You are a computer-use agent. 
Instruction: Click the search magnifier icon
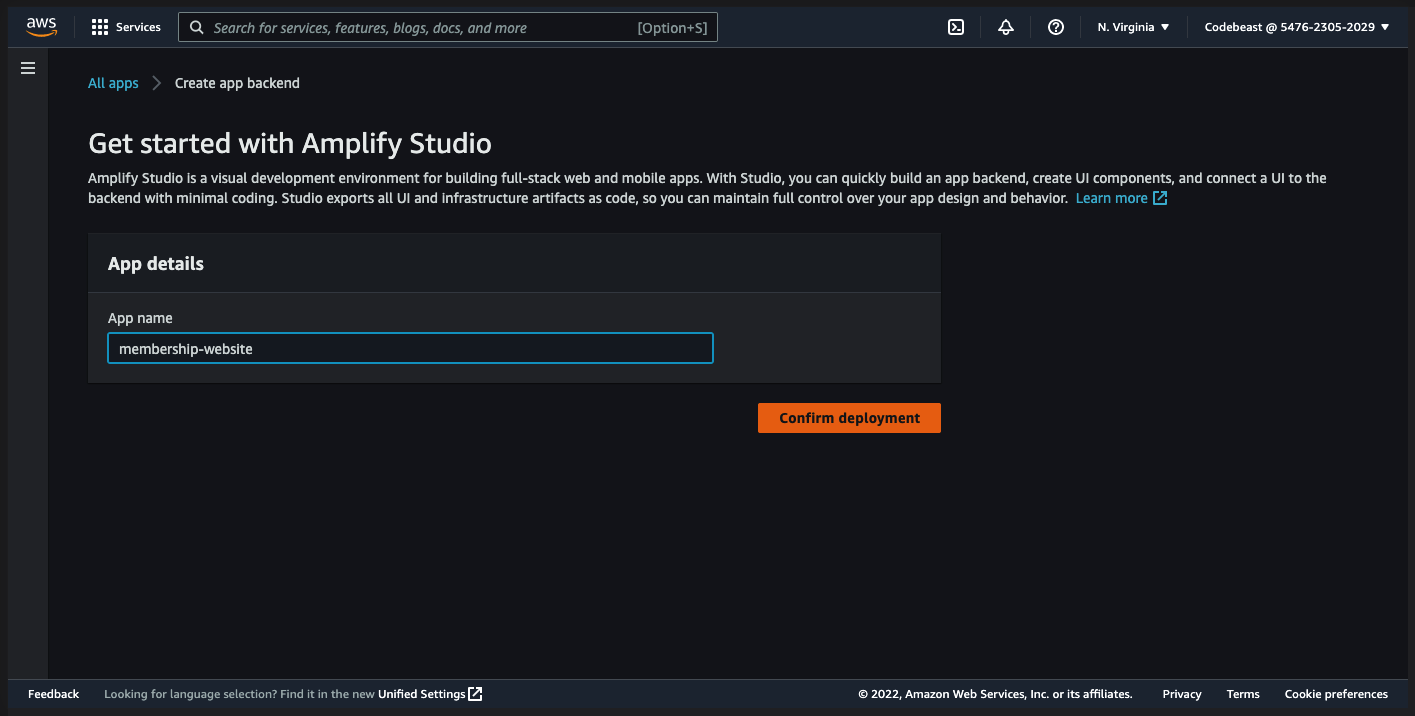click(x=197, y=28)
